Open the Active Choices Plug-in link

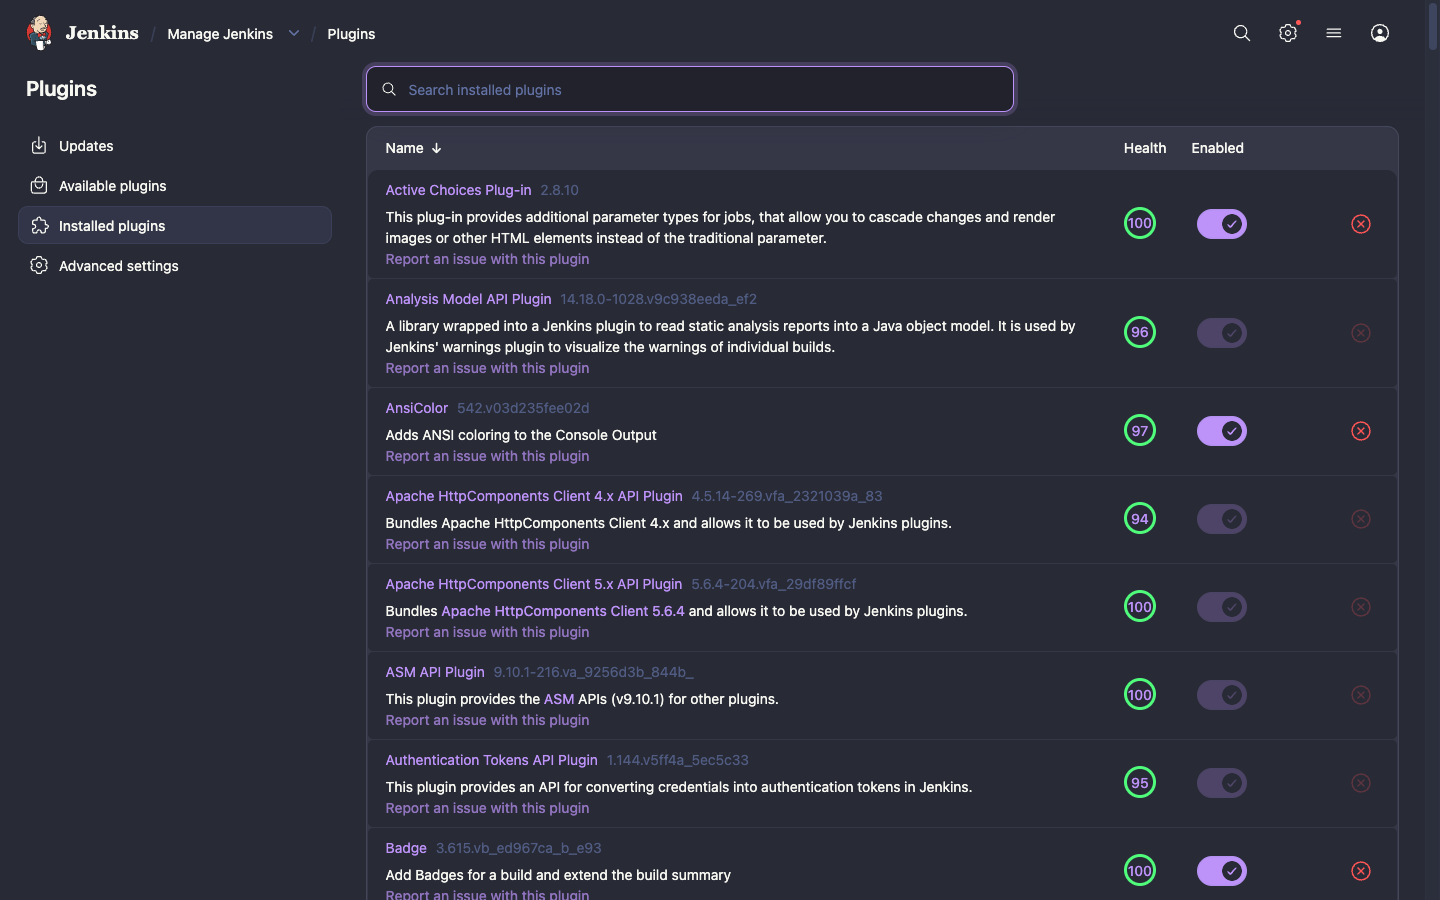[458, 190]
